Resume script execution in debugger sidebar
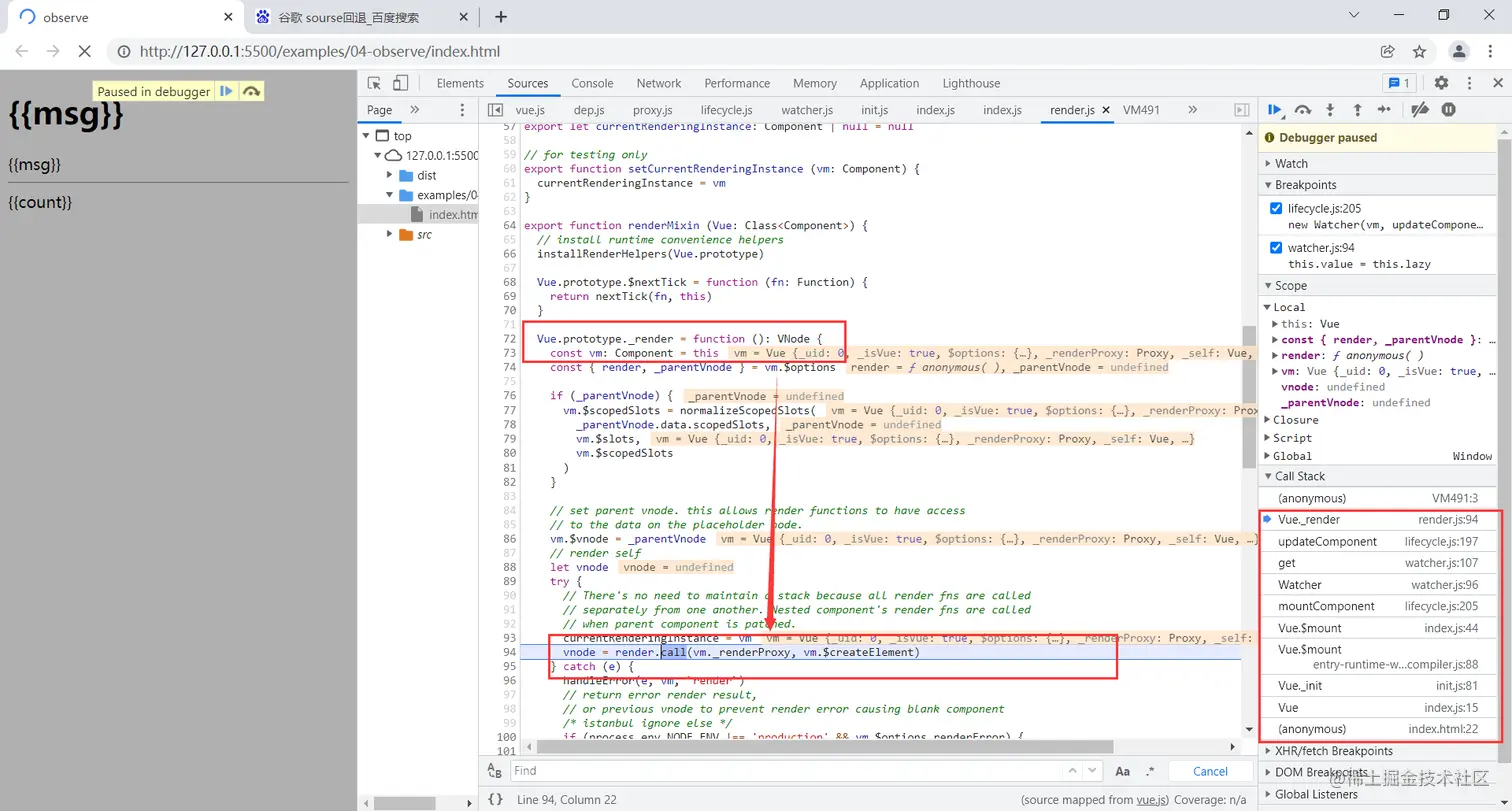 [x=1275, y=109]
